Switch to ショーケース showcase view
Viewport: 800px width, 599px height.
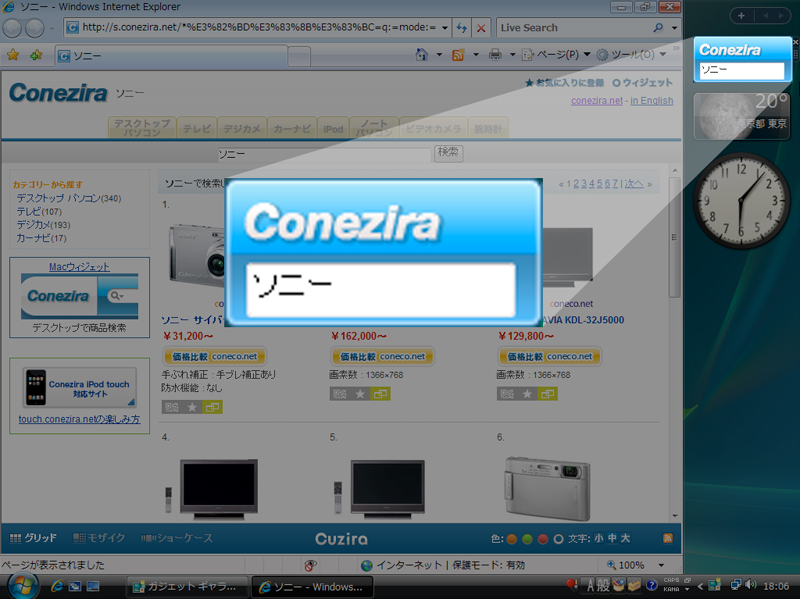pos(177,538)
